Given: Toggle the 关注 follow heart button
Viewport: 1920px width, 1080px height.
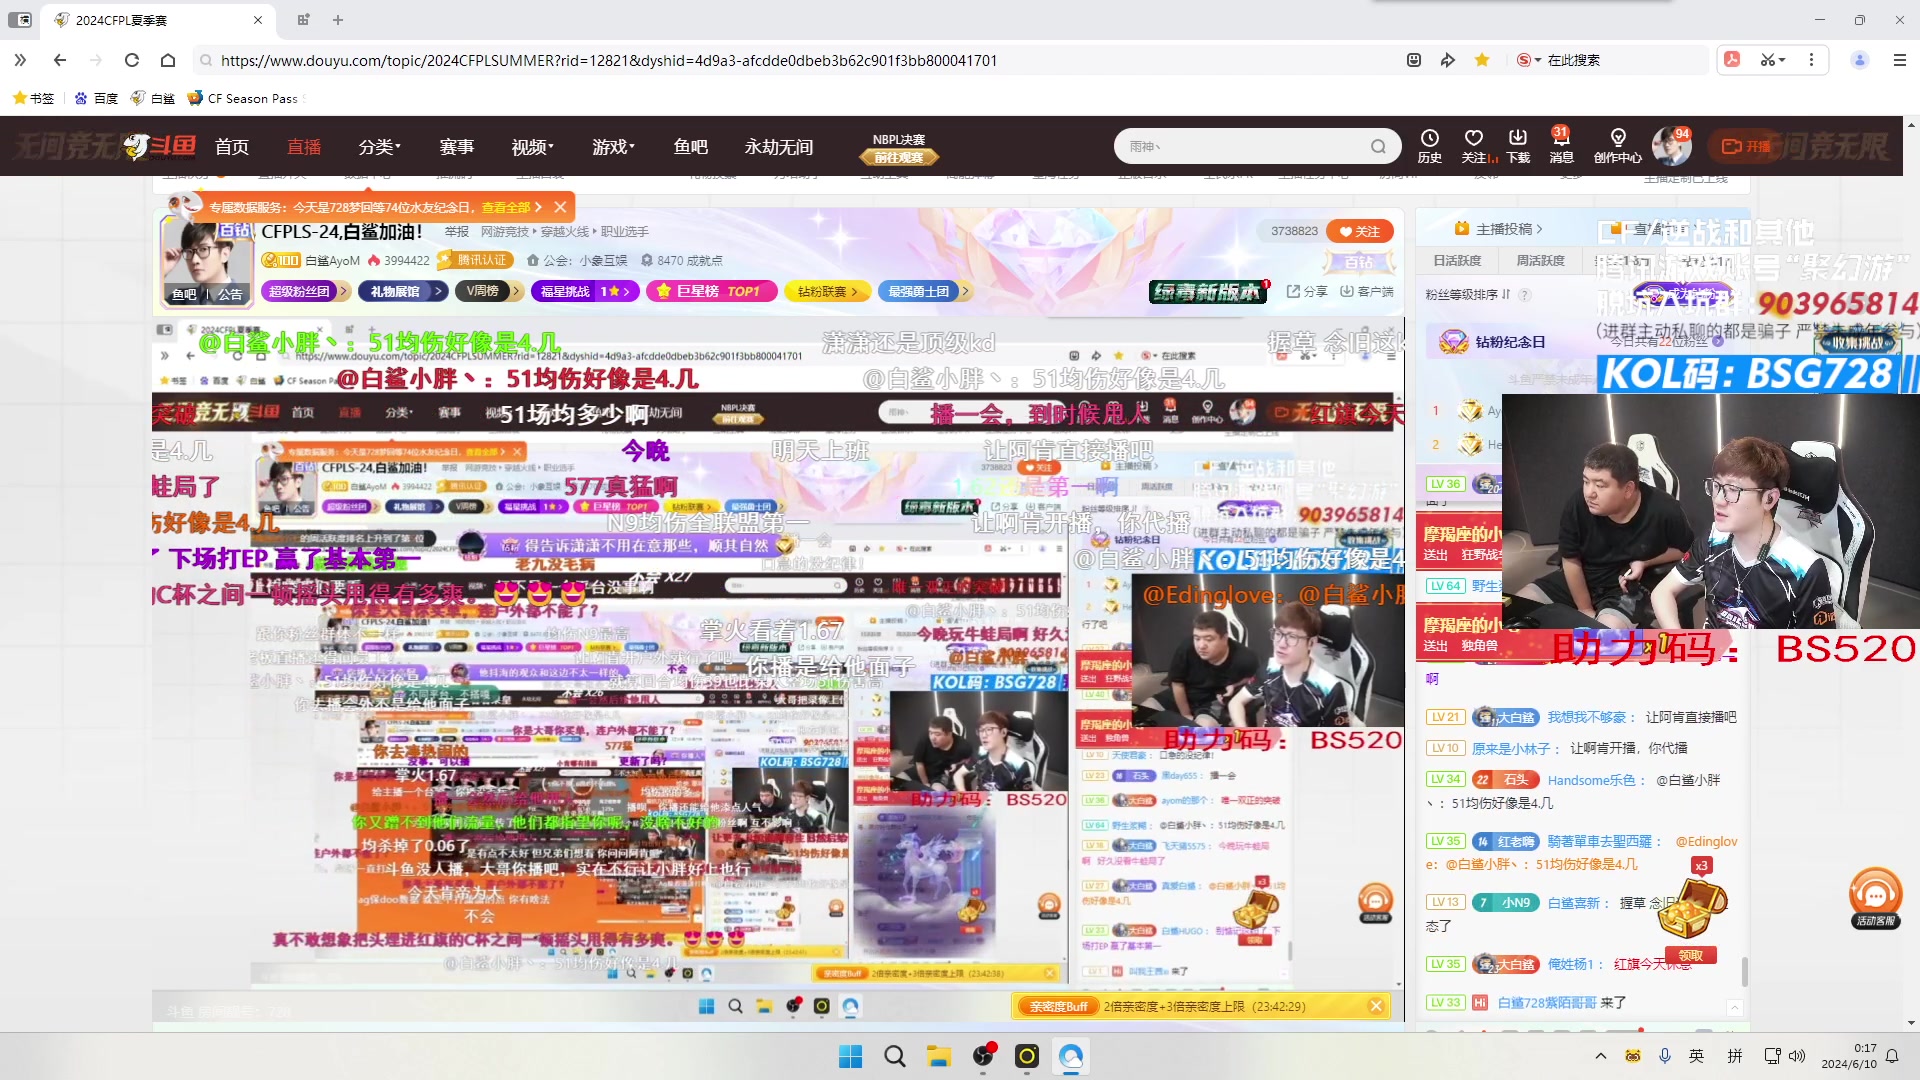Looking at the screenshot, I should pyautogui.click(x=1359, y=231).
